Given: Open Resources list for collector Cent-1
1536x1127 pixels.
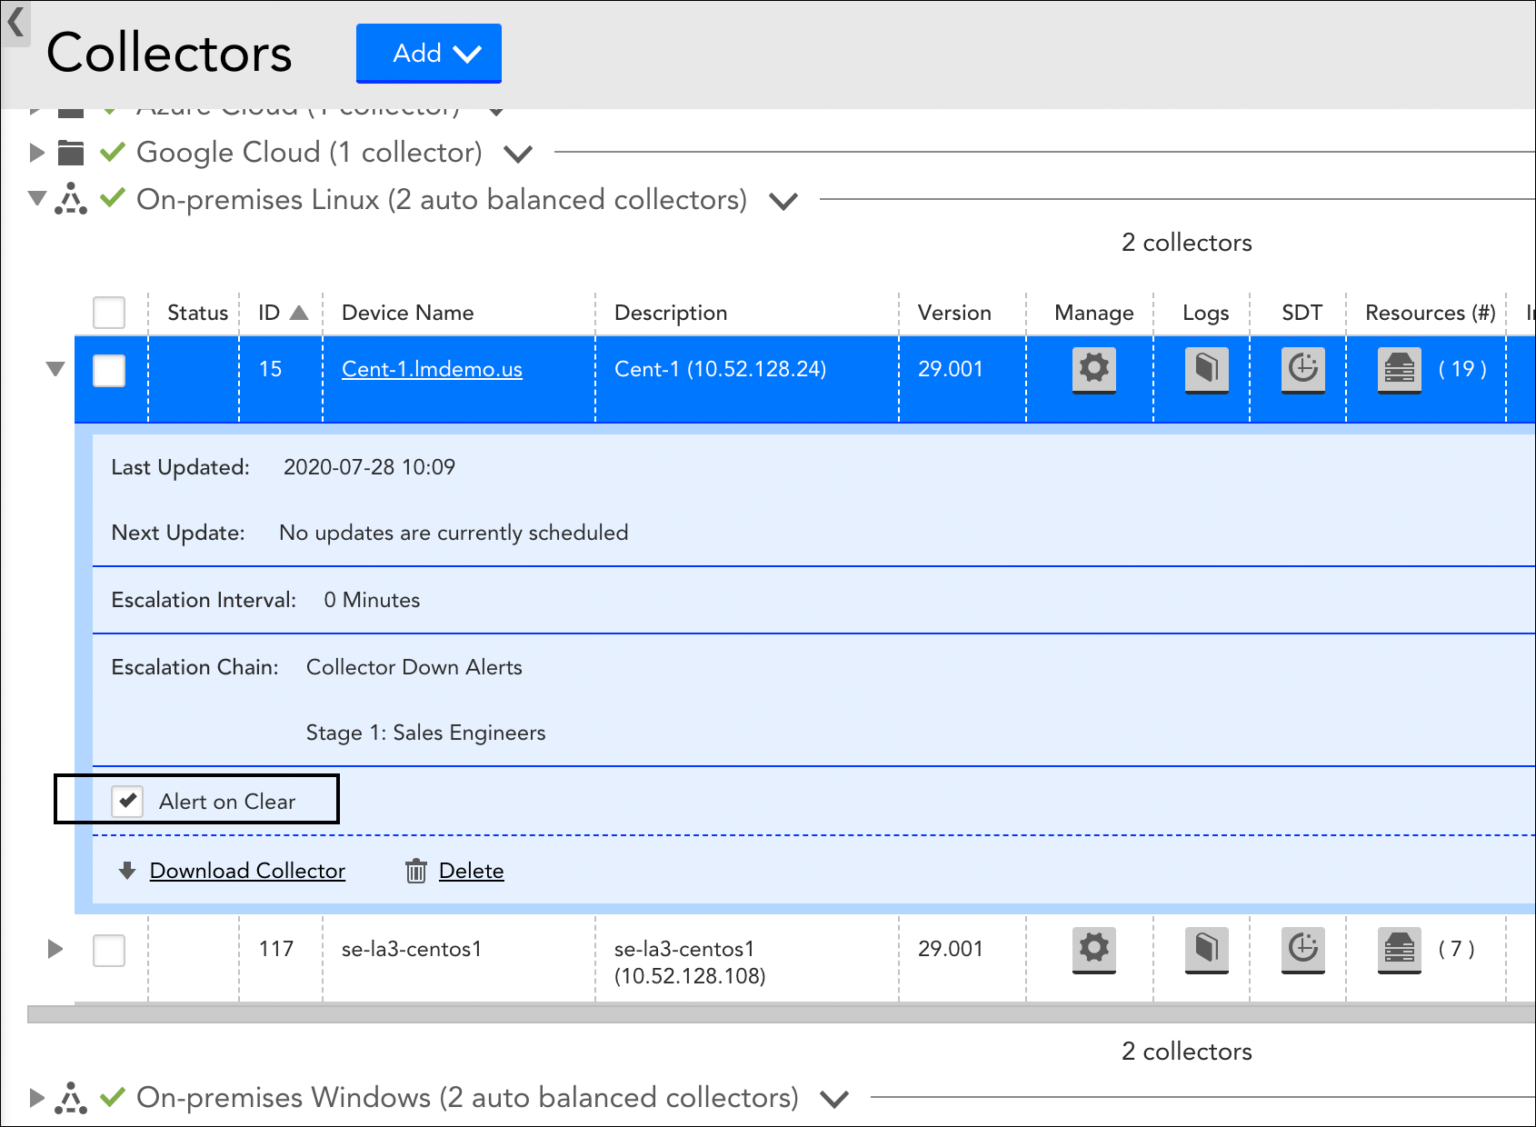Looking at the screenshot, I should pyautogui.click(x=1399, y=369).
